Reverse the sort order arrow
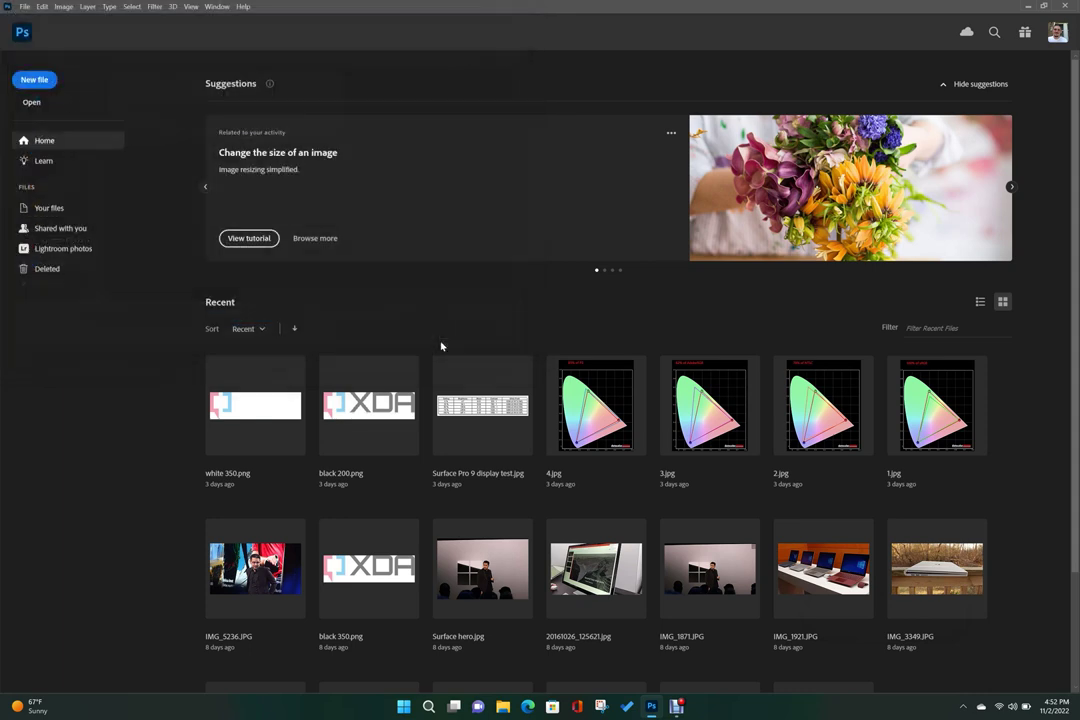The height and width of the screenshot is (720, 1080). [295, 329]
